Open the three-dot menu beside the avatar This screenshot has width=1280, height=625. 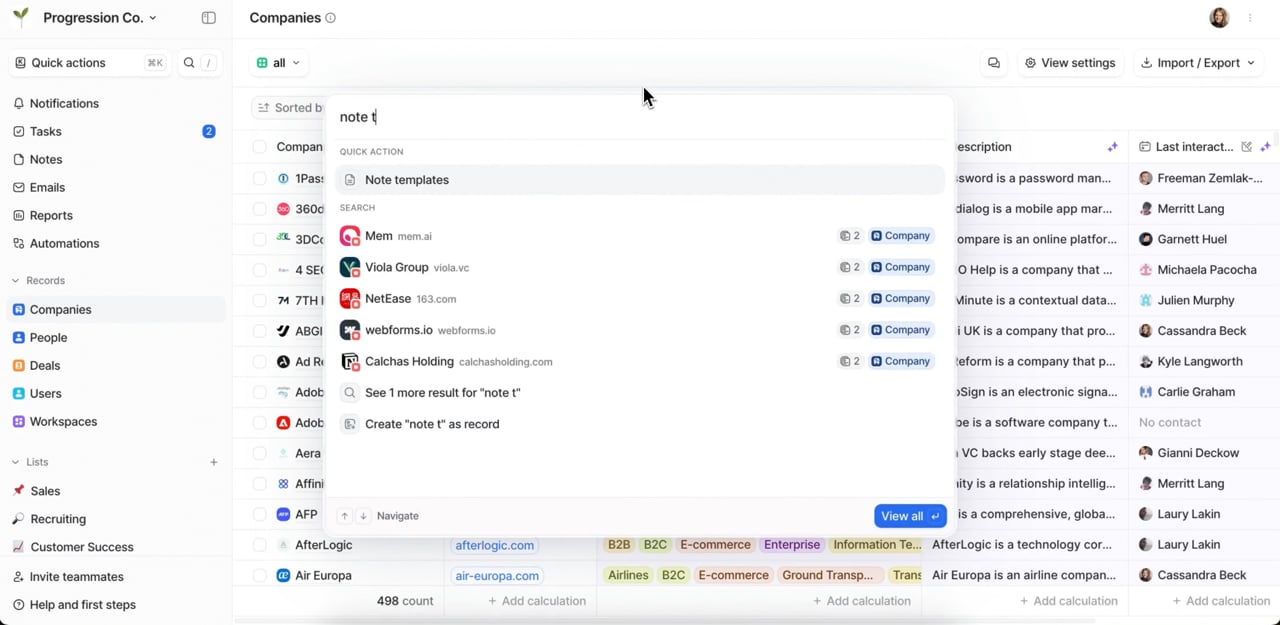pyautogui.click(x=1250, y=18)
